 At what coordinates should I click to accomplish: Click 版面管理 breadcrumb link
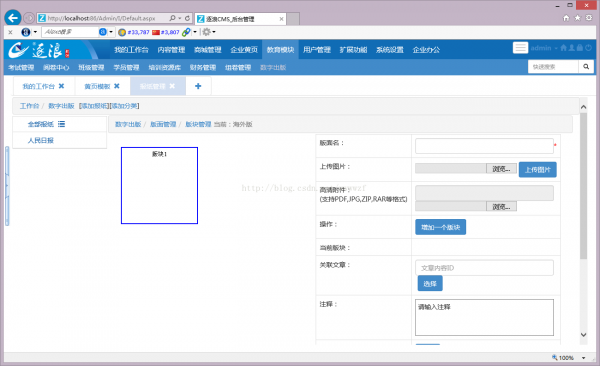click(163, 124)
